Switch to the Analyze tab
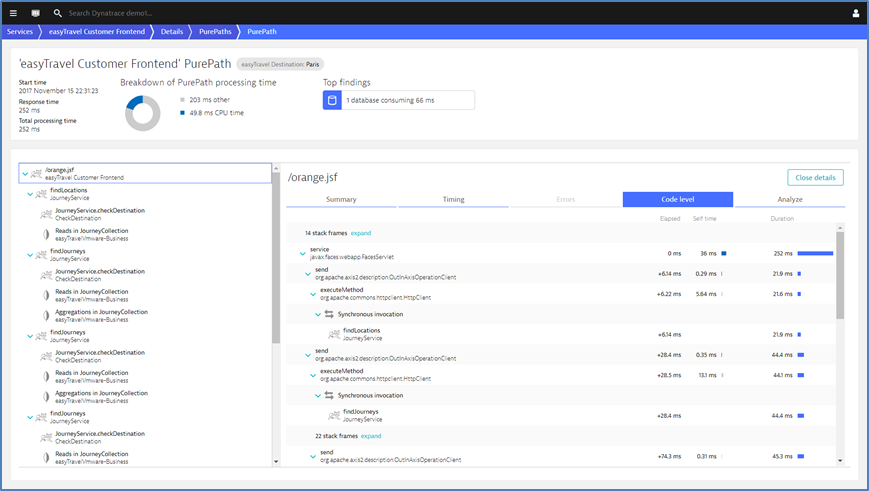This screenshot has height=491, width=869. click(790, 200)
